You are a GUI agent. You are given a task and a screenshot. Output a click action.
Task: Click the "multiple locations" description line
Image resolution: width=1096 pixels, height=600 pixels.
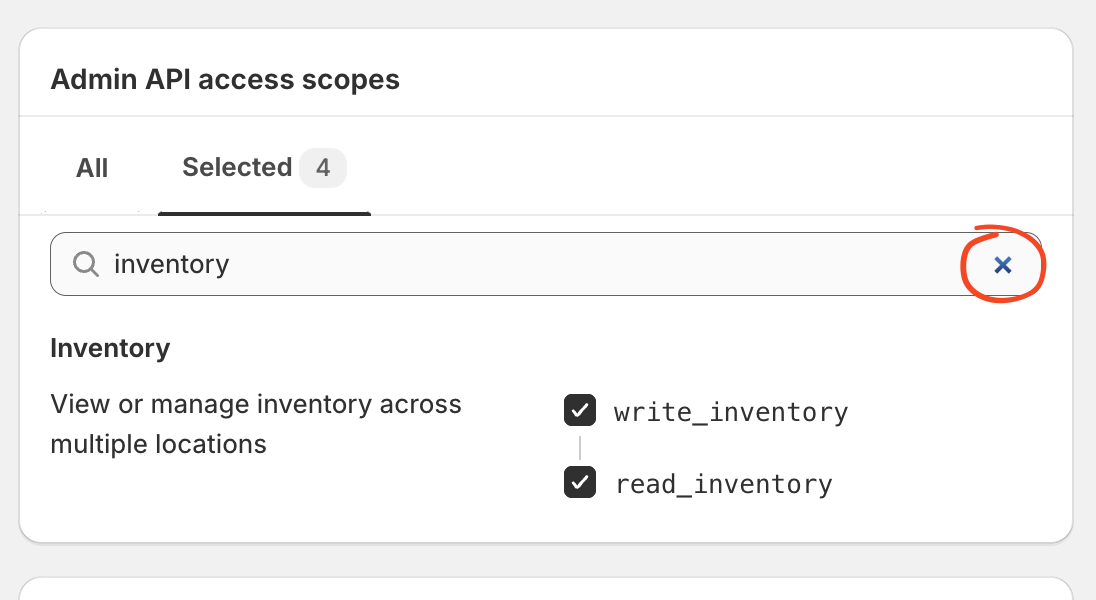(159, 445)
